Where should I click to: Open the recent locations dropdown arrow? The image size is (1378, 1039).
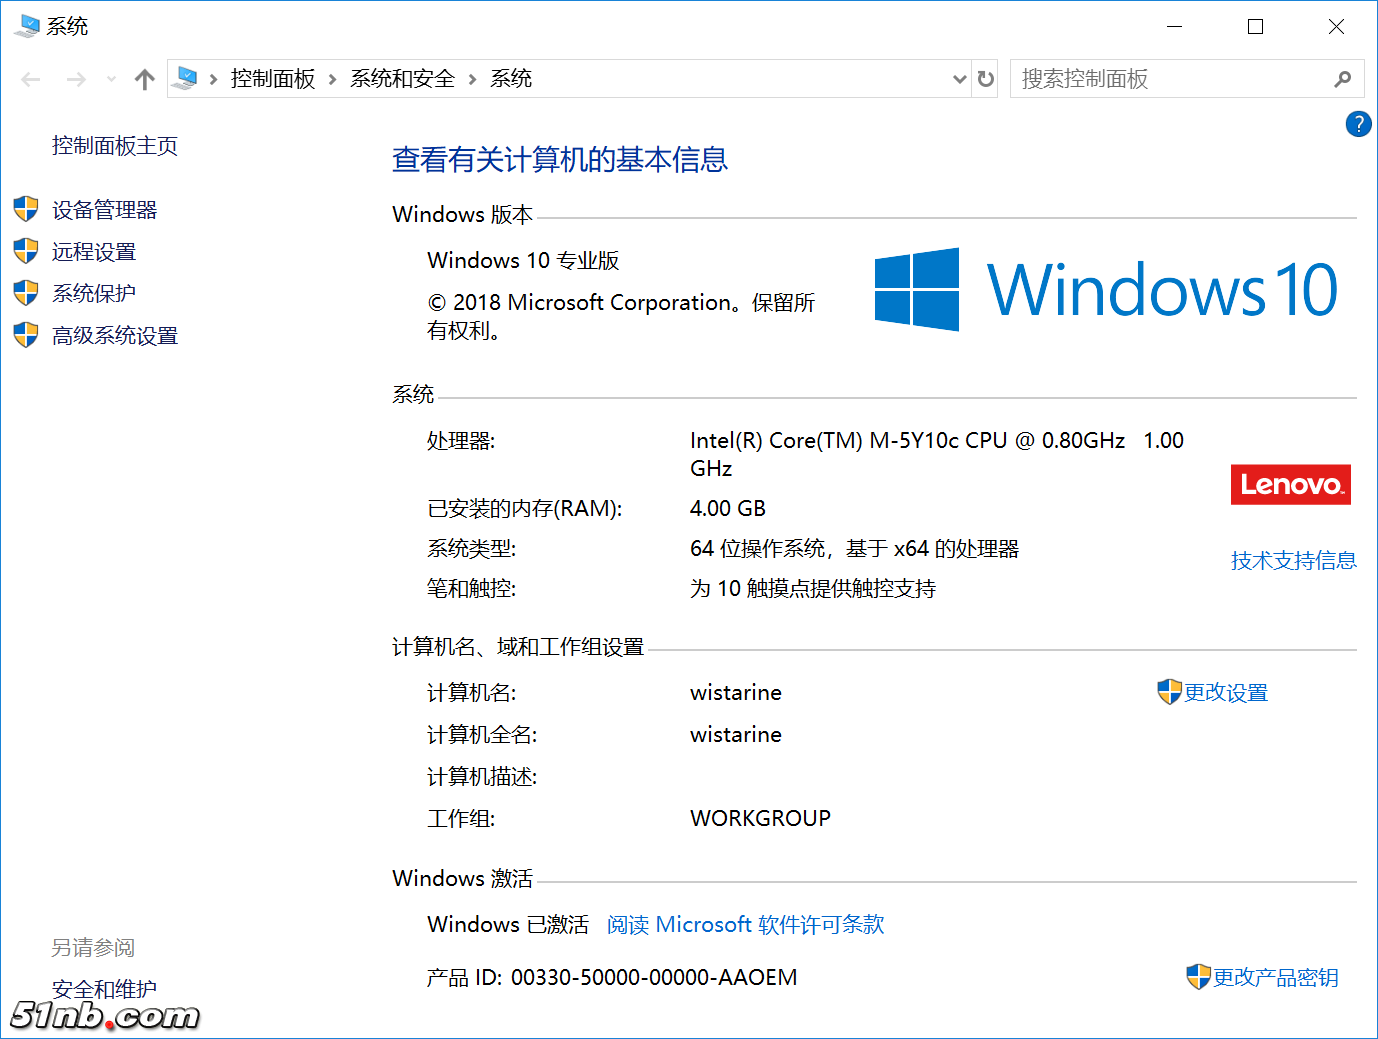(111, 79)
